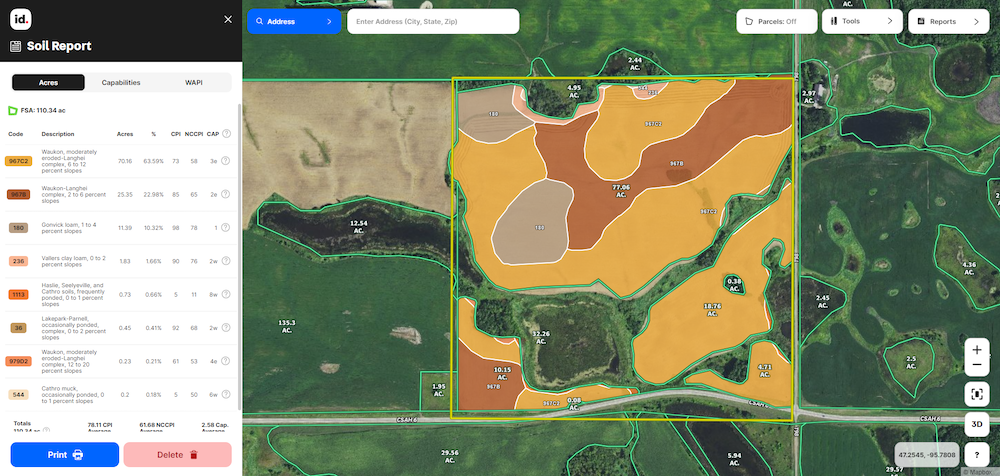Delete the soil report

click(177, 455)
